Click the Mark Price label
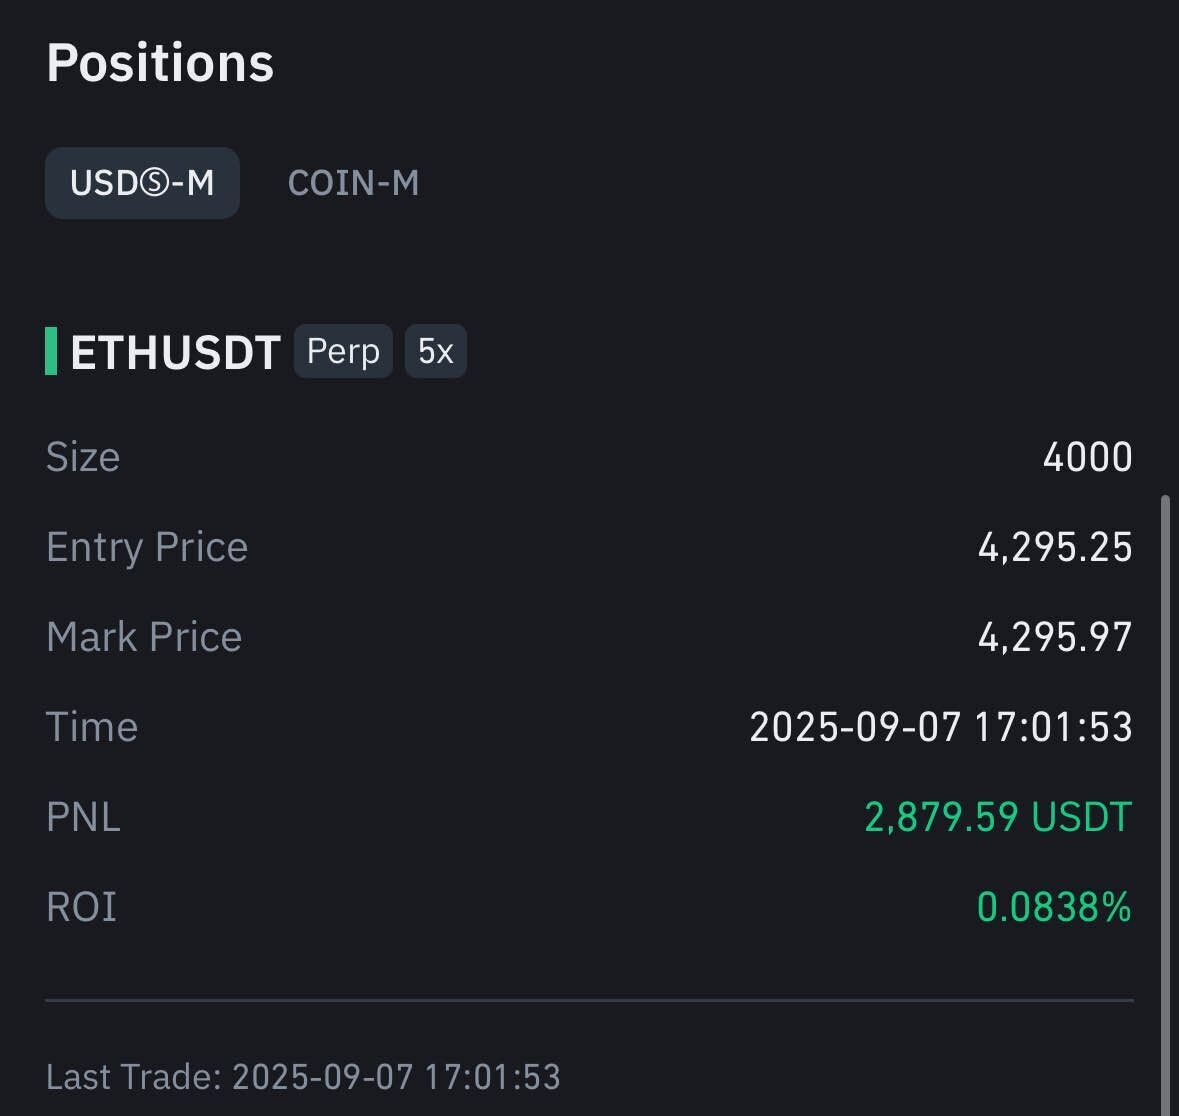Viewport: 1179px width, 1116px height. pos(144,637)
